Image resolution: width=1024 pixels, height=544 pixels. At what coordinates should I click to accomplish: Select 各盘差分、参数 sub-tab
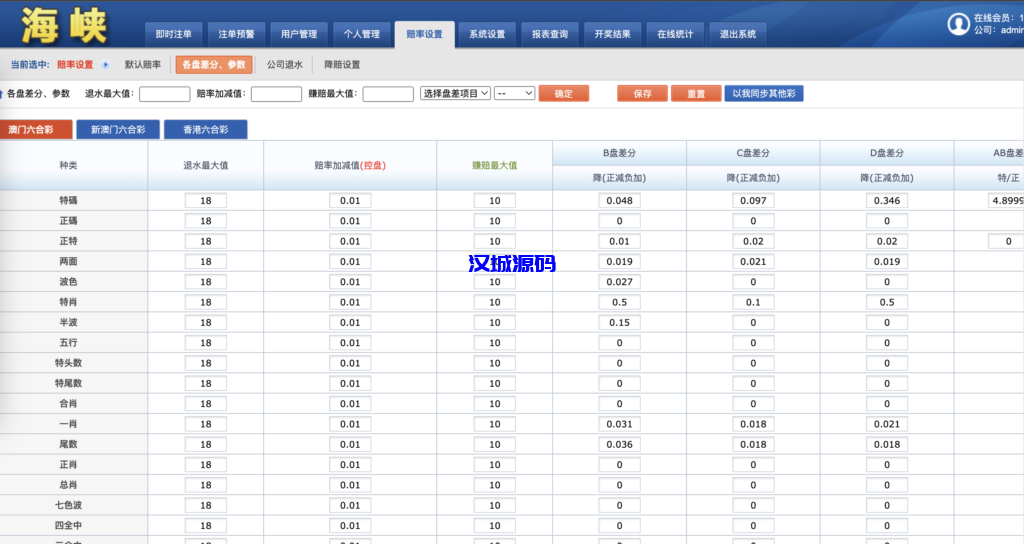tap(214, 65)
